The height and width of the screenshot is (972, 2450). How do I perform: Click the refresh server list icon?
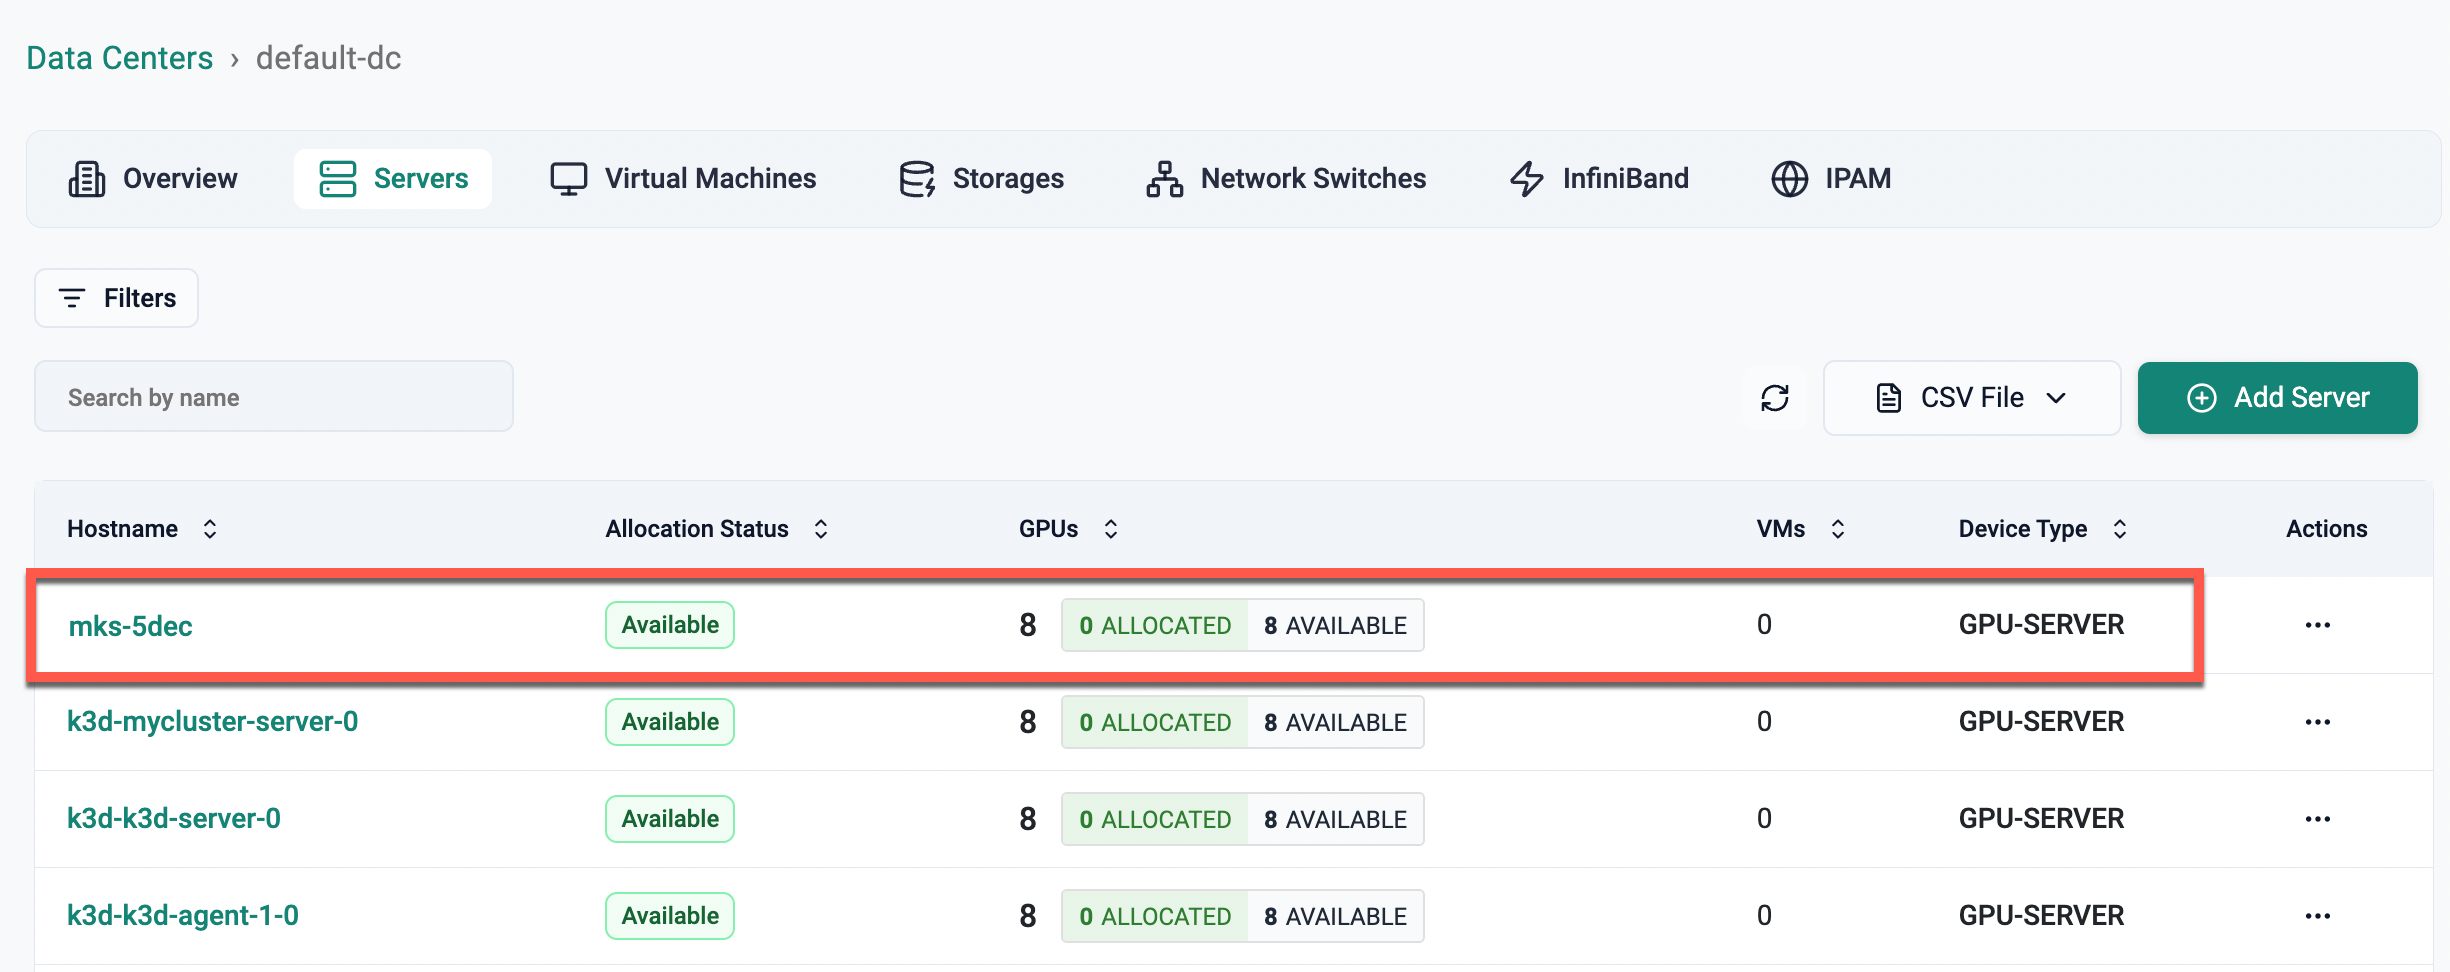click(1774, 398)
